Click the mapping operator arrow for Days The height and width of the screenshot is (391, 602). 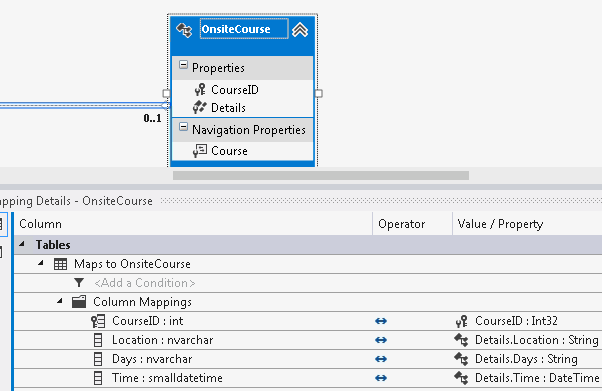click(381, 359)
